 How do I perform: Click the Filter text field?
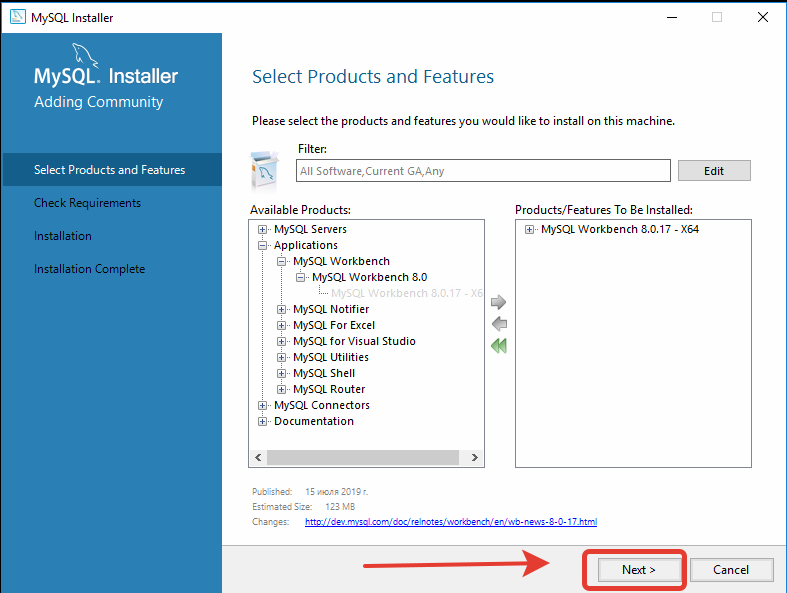pyautogui.click(x=483, y=171)
